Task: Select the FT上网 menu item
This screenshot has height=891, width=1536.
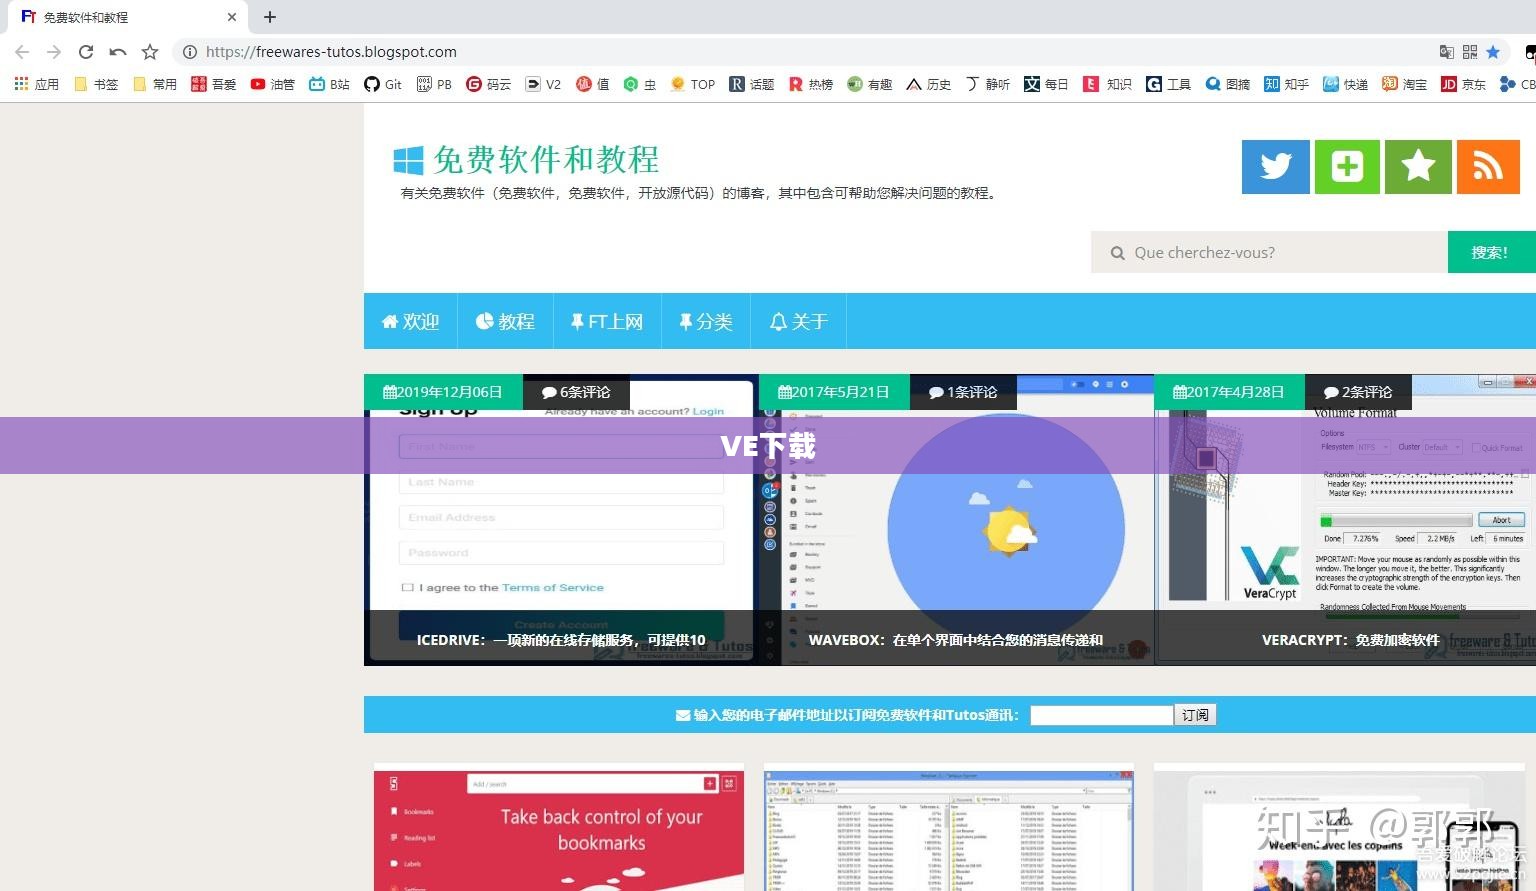Action: tap(607, 321)
